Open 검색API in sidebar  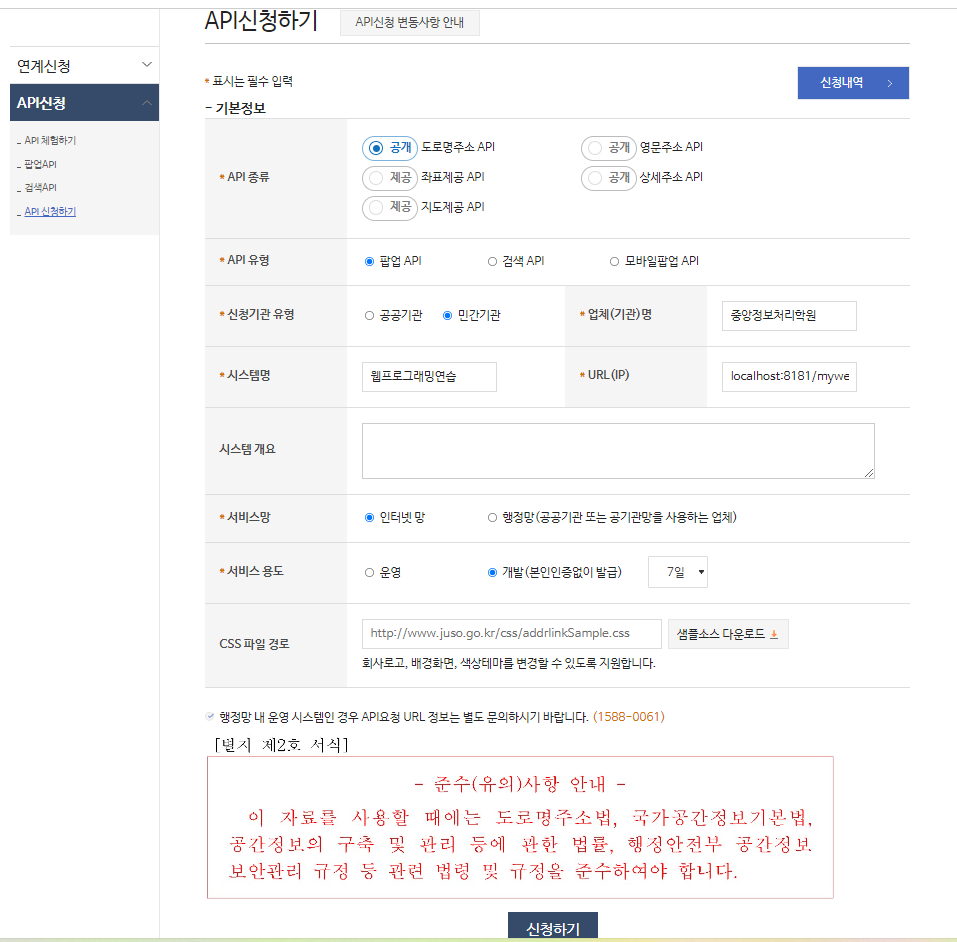40,187
